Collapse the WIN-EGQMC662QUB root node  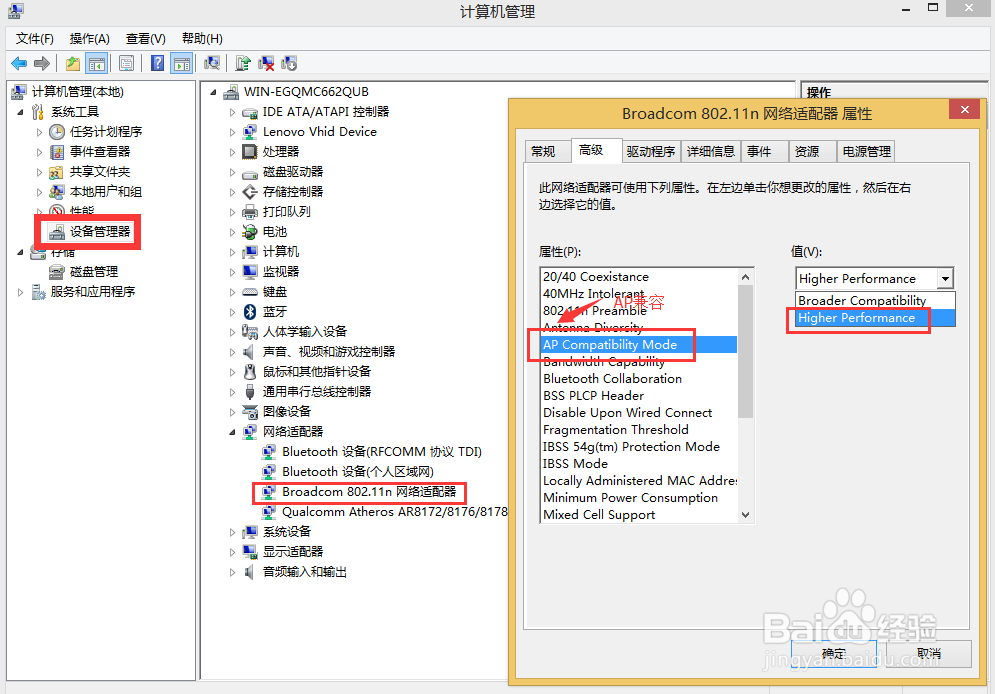pyautogui.click(x=214, y=92)
